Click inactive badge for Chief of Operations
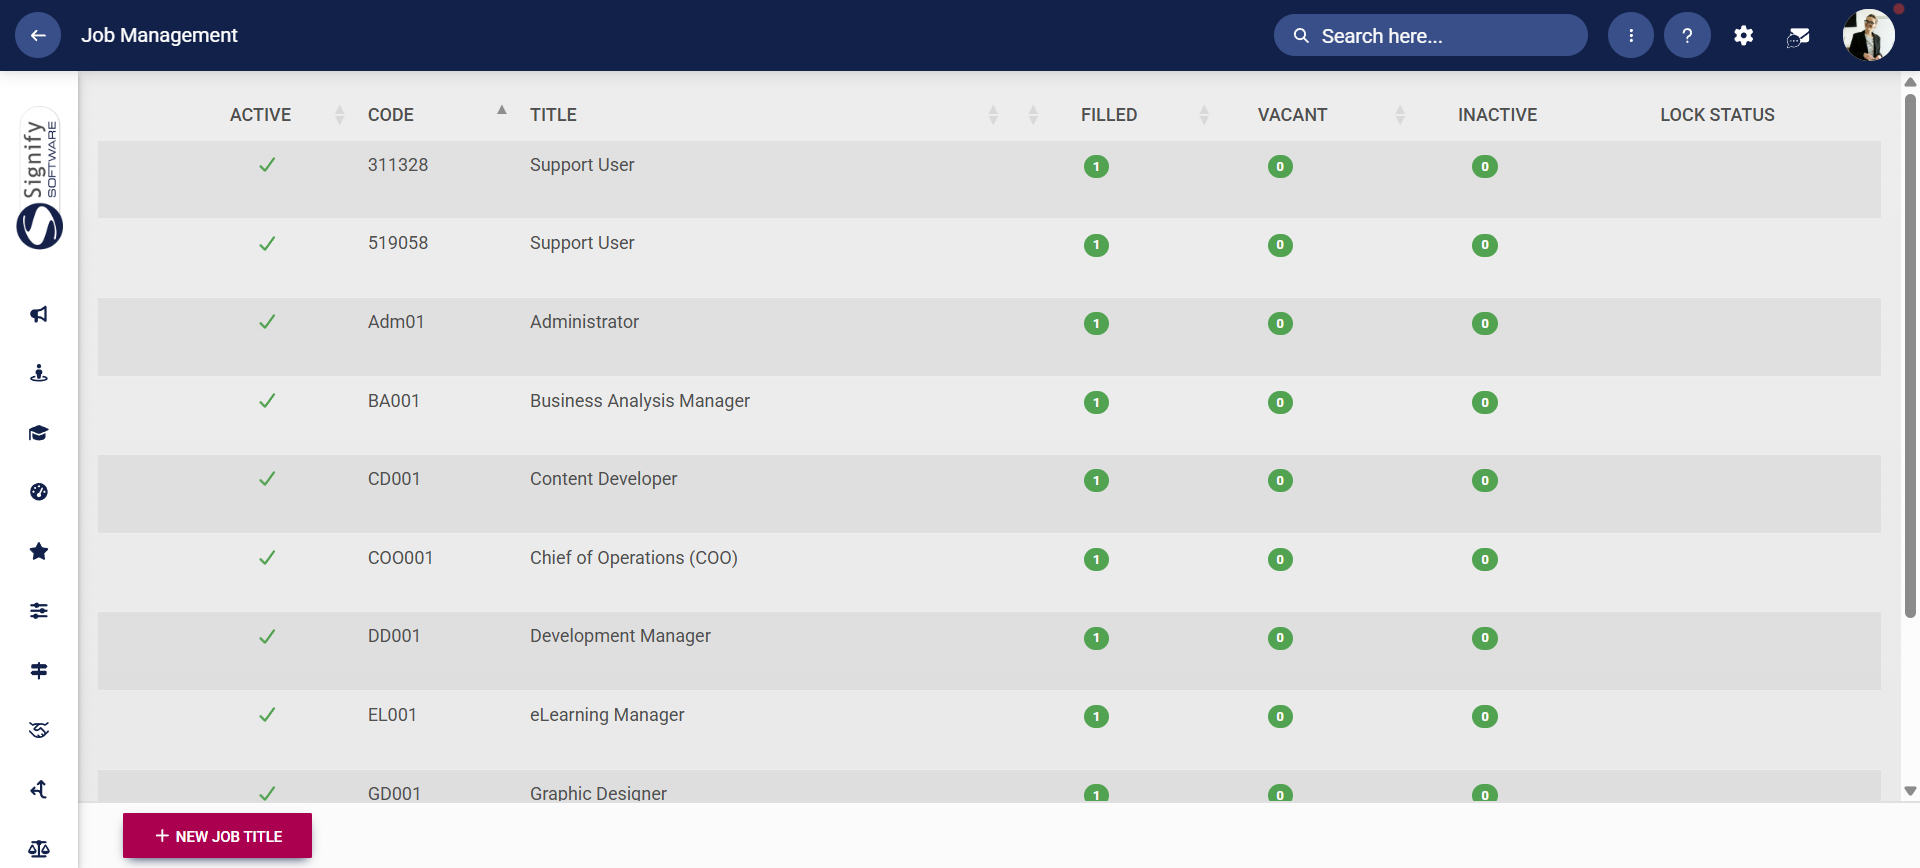Screen dimensions: 1920x868 click(1485, 560)
